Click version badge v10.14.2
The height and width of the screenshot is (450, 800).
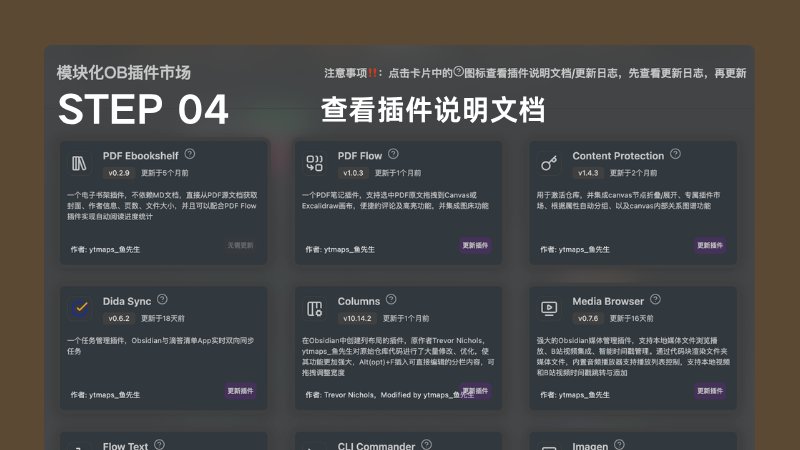click(x=357, y=318)
